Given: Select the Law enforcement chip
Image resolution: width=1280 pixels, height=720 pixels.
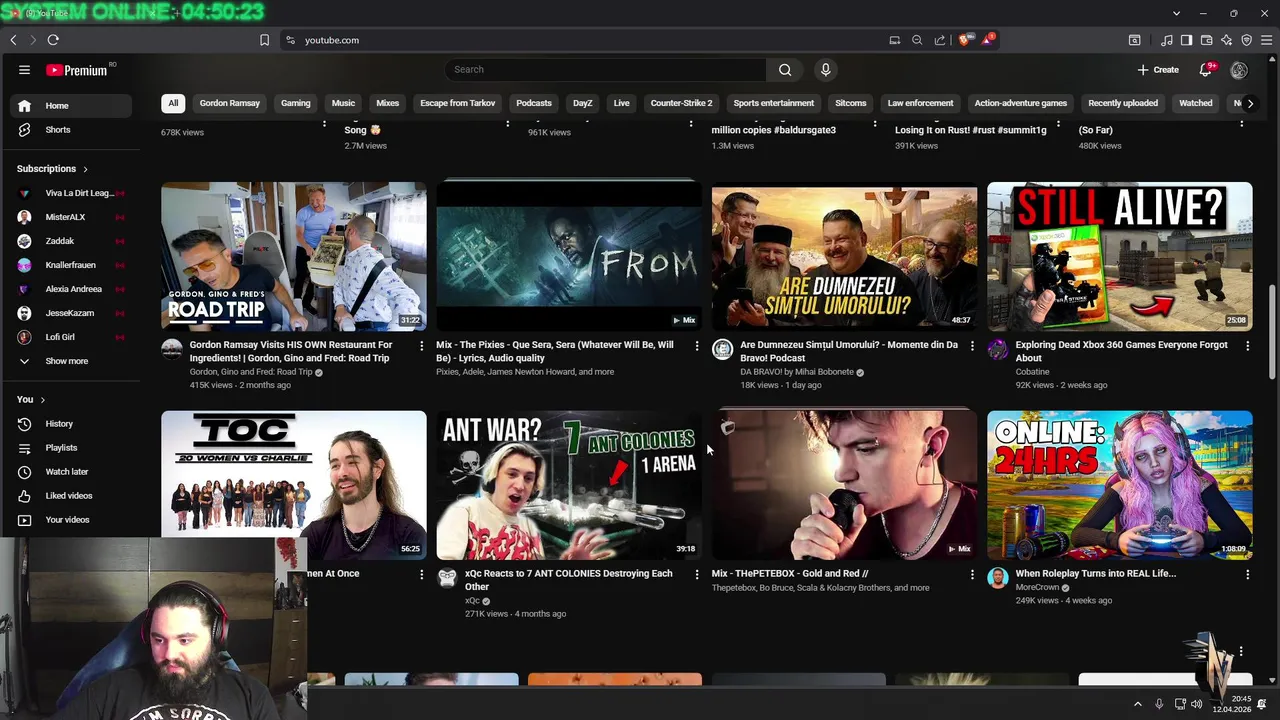Looking at the screenshot, I should click(x=920, y=103).
